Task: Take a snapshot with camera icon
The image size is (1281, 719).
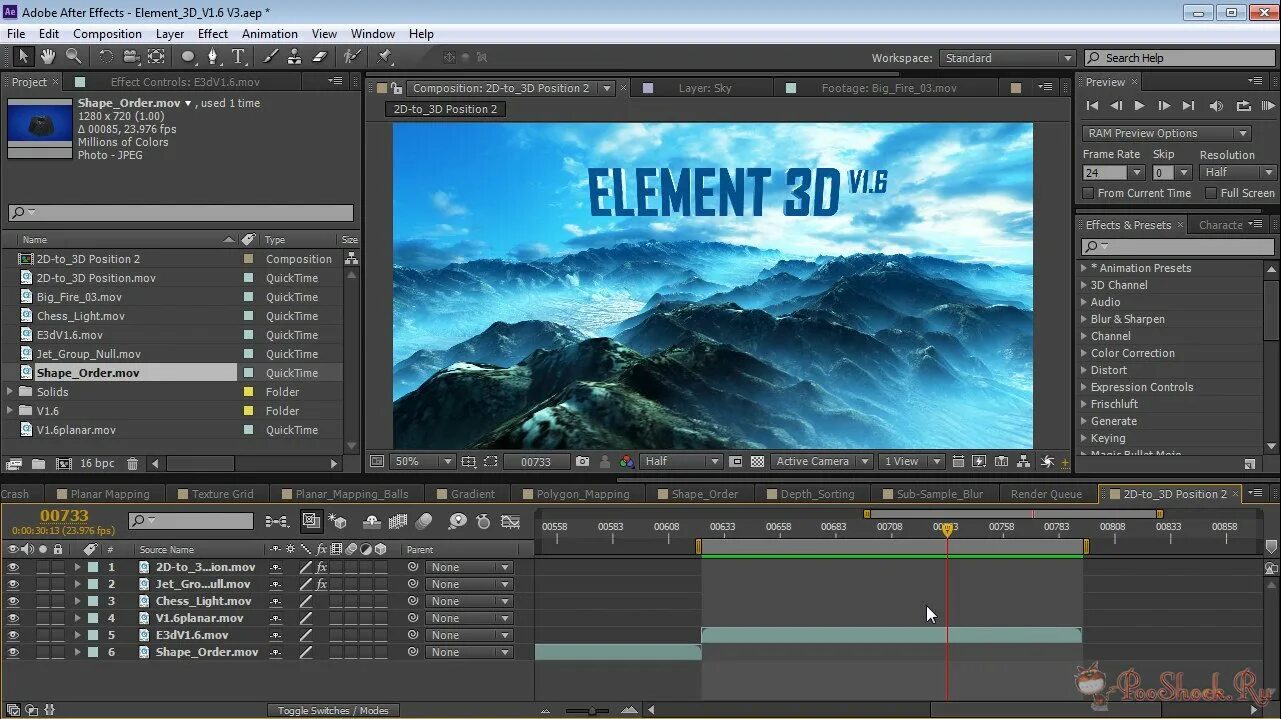Action: (582, 461)
